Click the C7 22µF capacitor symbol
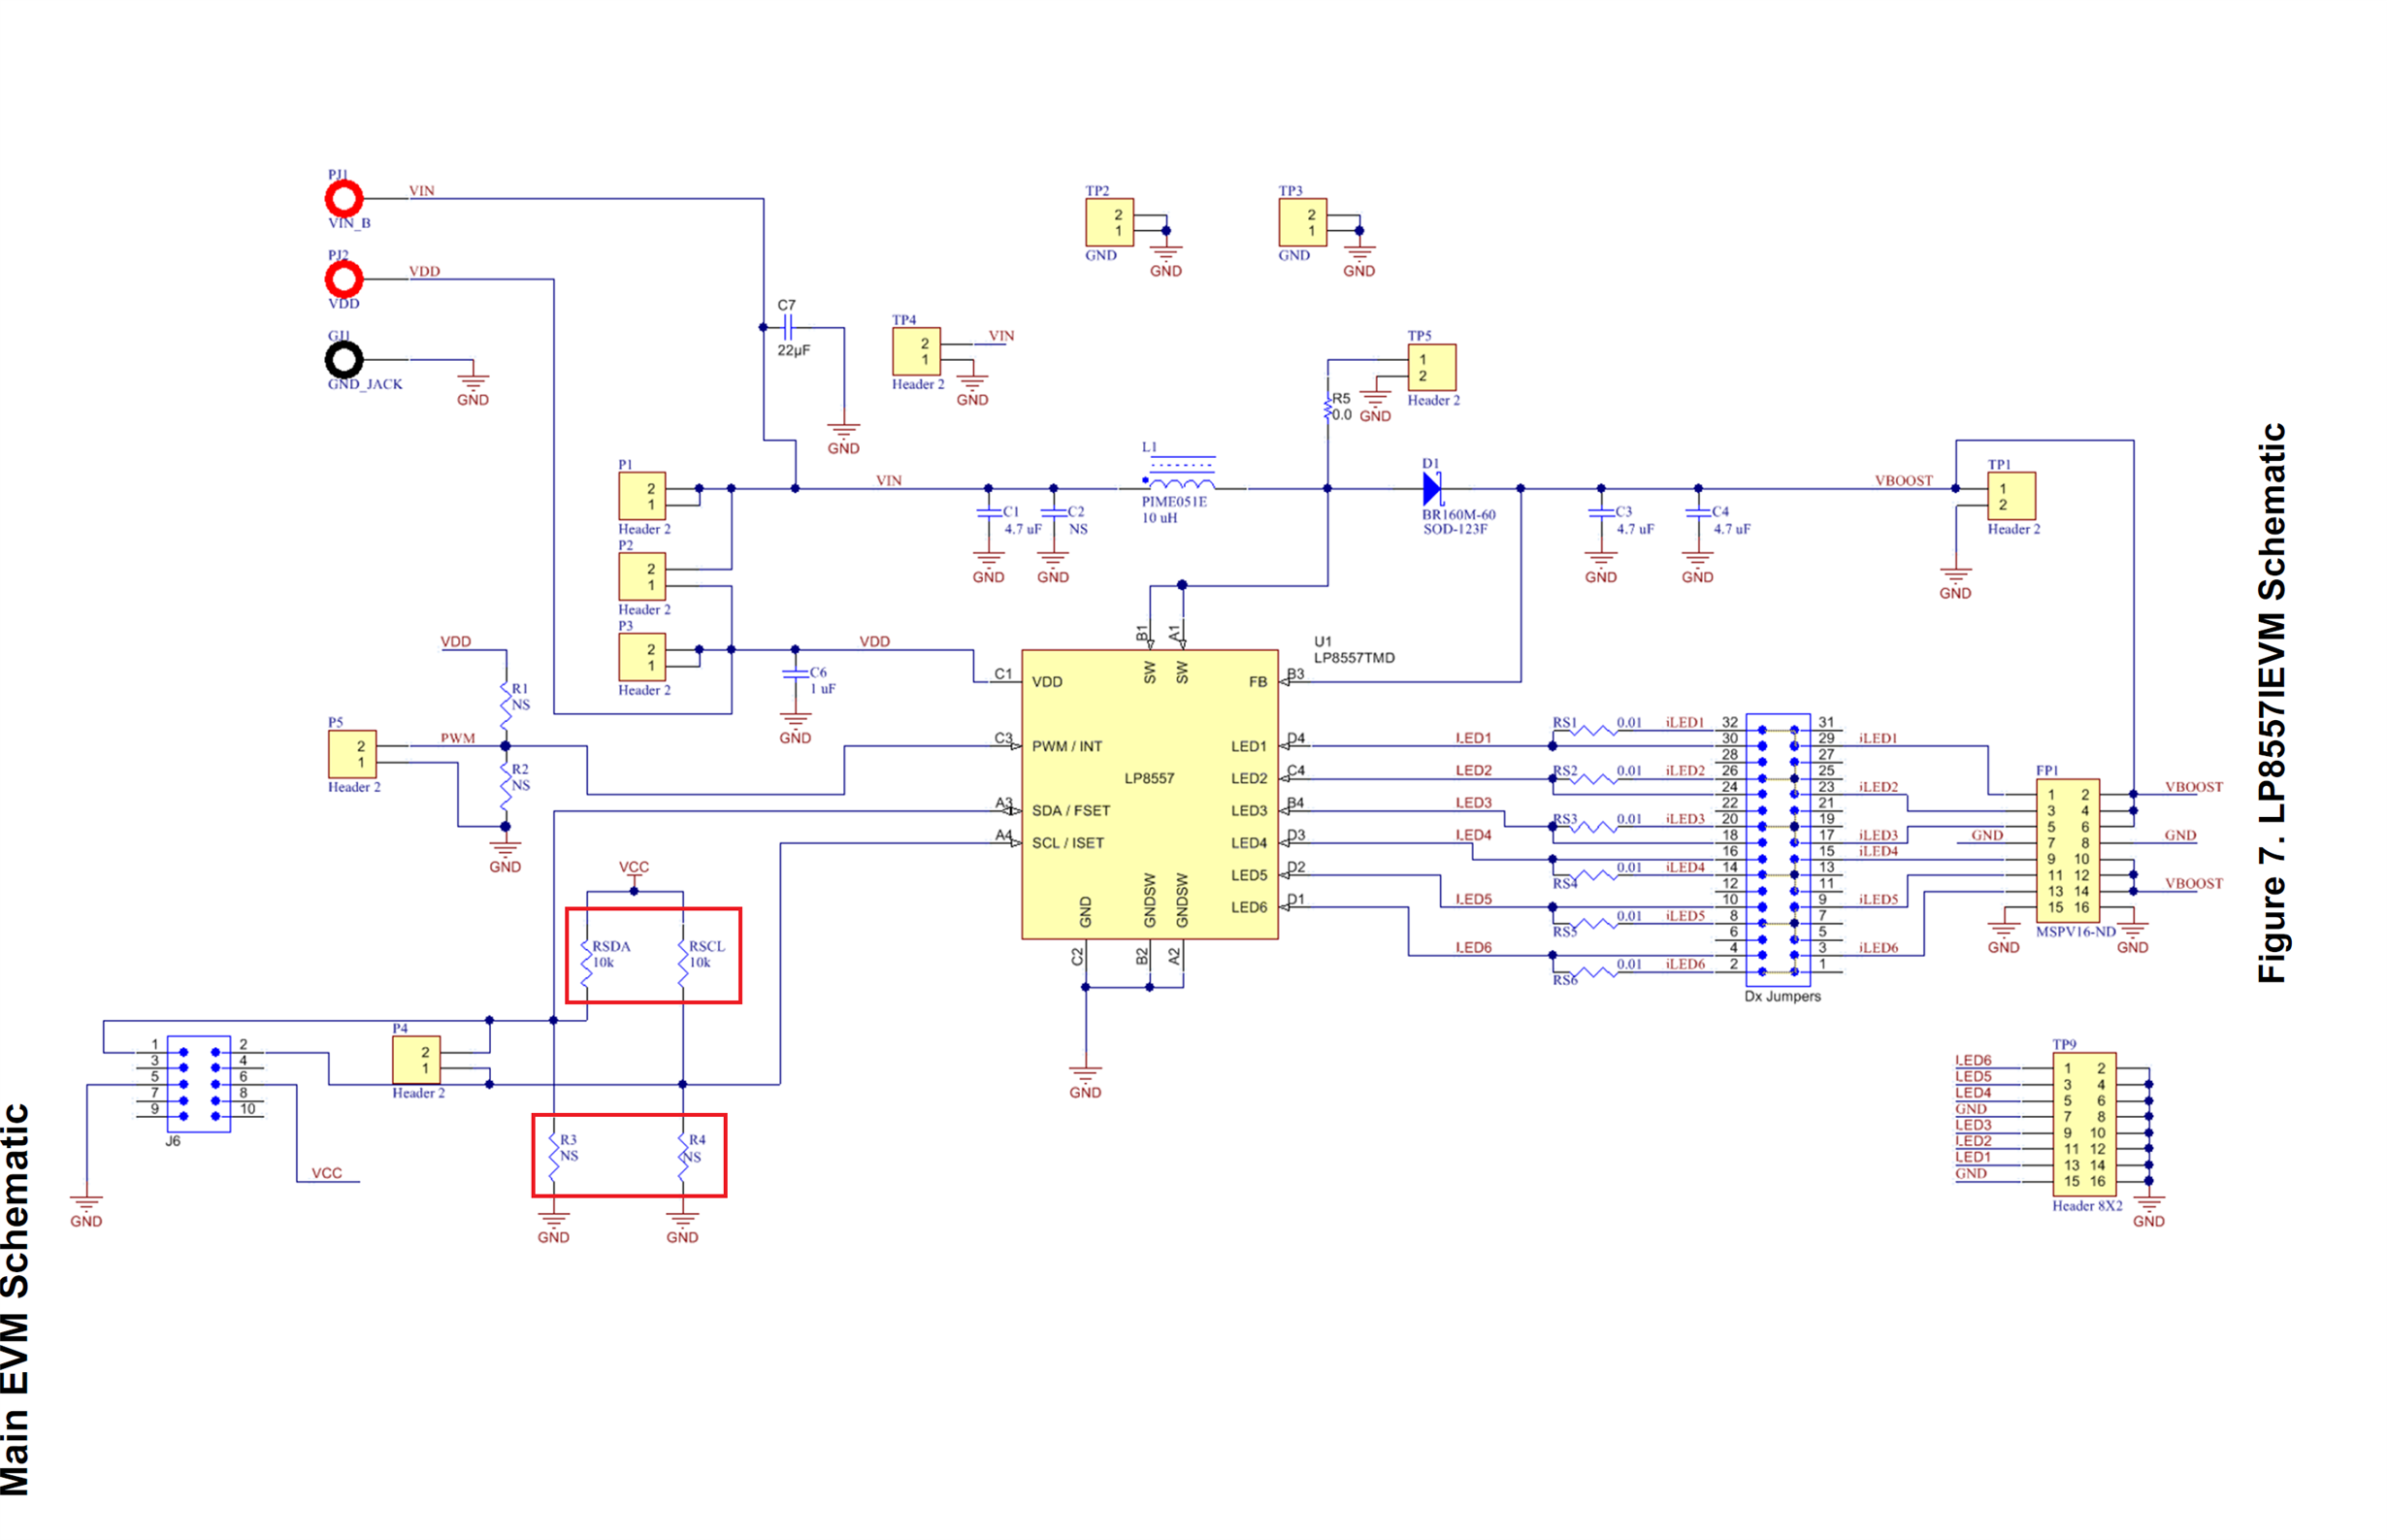 787,327
